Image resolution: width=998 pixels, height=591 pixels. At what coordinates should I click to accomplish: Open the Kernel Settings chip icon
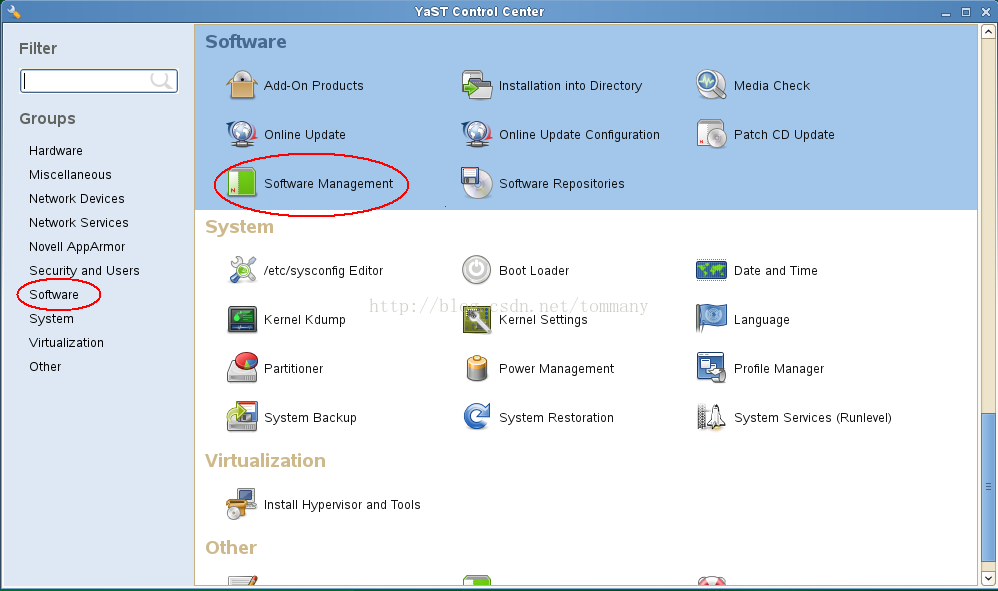click(x=477, y=319)
